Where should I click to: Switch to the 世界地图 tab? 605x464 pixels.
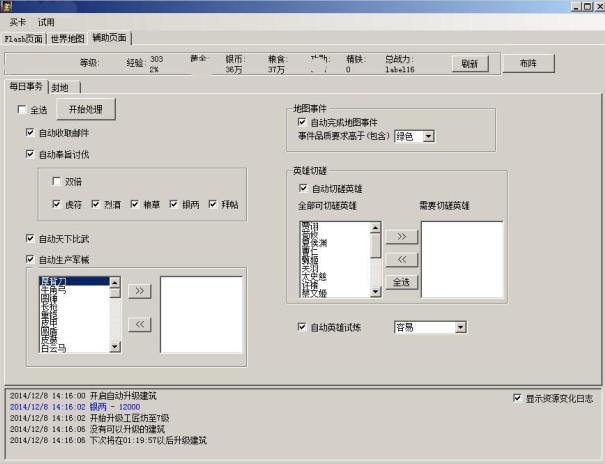(x=67, y=38)
